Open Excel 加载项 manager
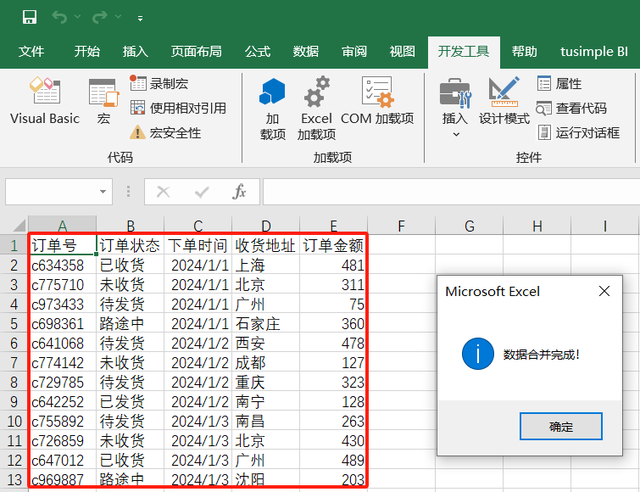 coord(316,109)
